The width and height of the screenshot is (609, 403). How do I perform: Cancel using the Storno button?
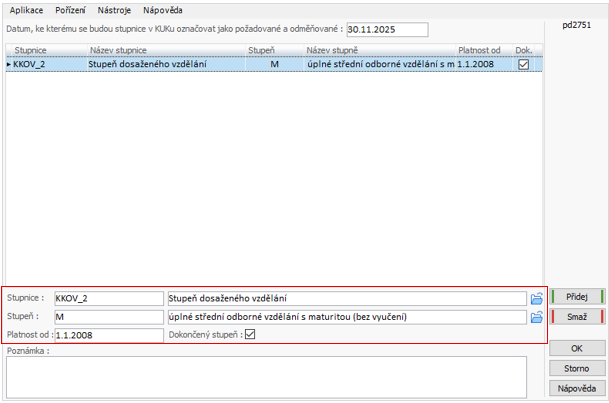(577, 368)
